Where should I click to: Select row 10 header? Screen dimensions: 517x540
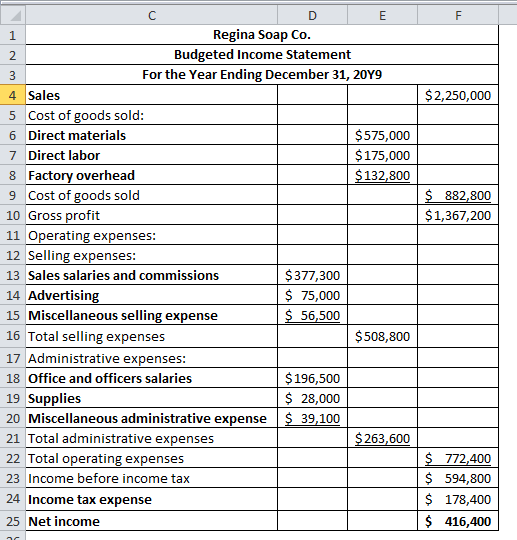click(13, 215)
